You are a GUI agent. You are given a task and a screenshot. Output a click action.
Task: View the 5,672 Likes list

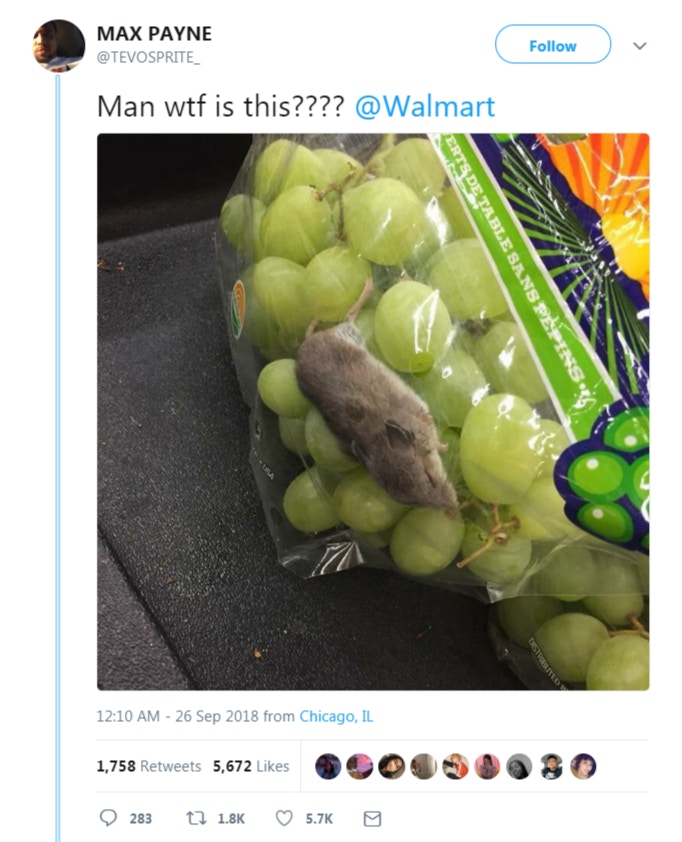[x=251, y=766]
